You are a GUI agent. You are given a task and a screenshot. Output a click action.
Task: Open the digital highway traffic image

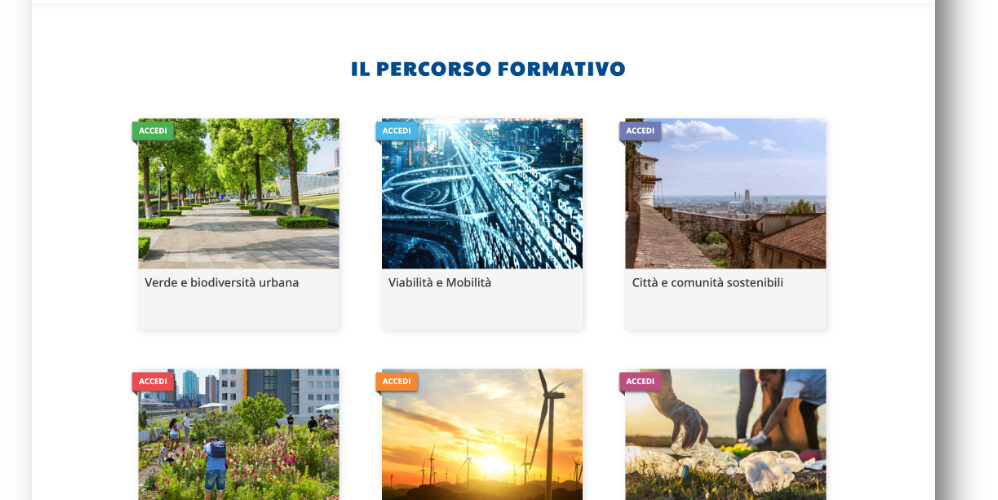(x=482, y=193)
